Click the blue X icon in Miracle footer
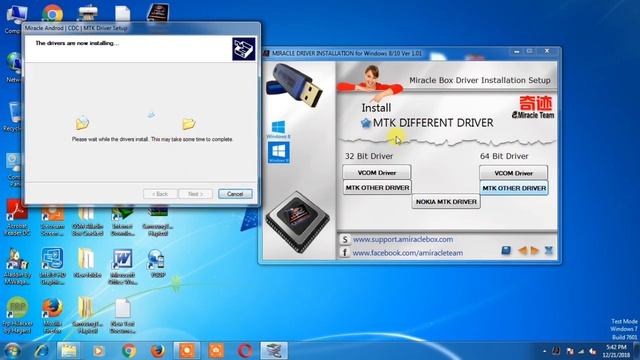 coord(549,251)
